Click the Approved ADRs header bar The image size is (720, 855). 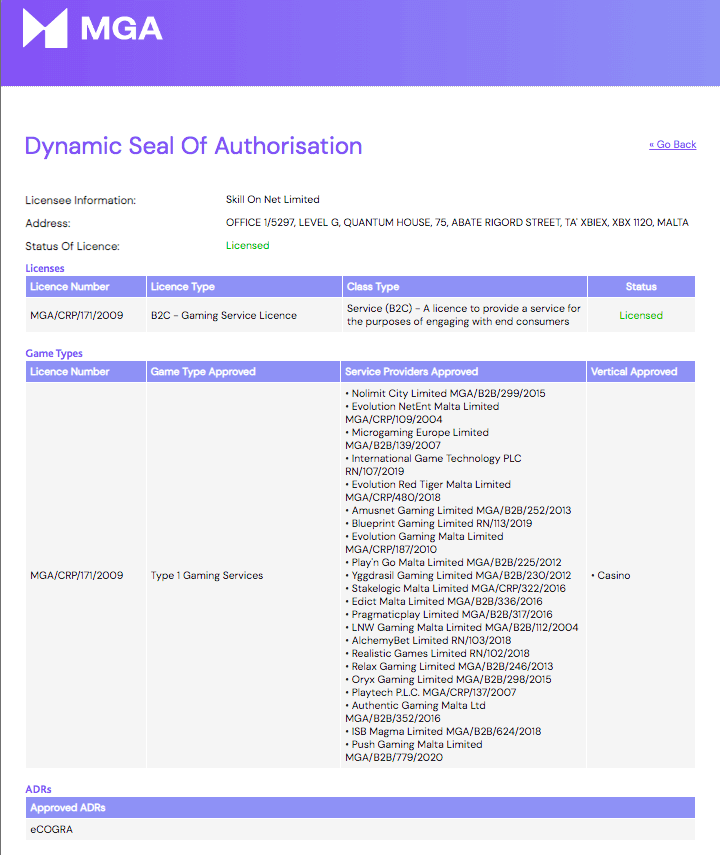click(x=360, y=808)
